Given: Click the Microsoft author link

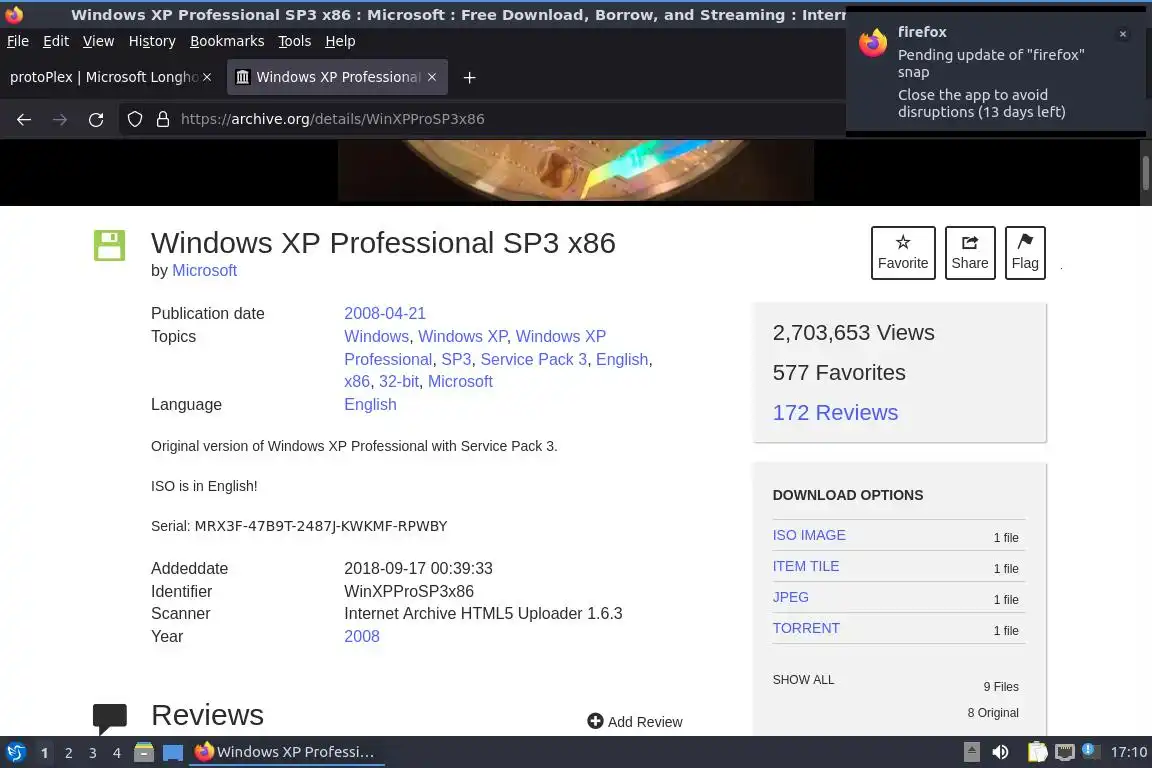Looking at the screenshot, I should (204, 270).
